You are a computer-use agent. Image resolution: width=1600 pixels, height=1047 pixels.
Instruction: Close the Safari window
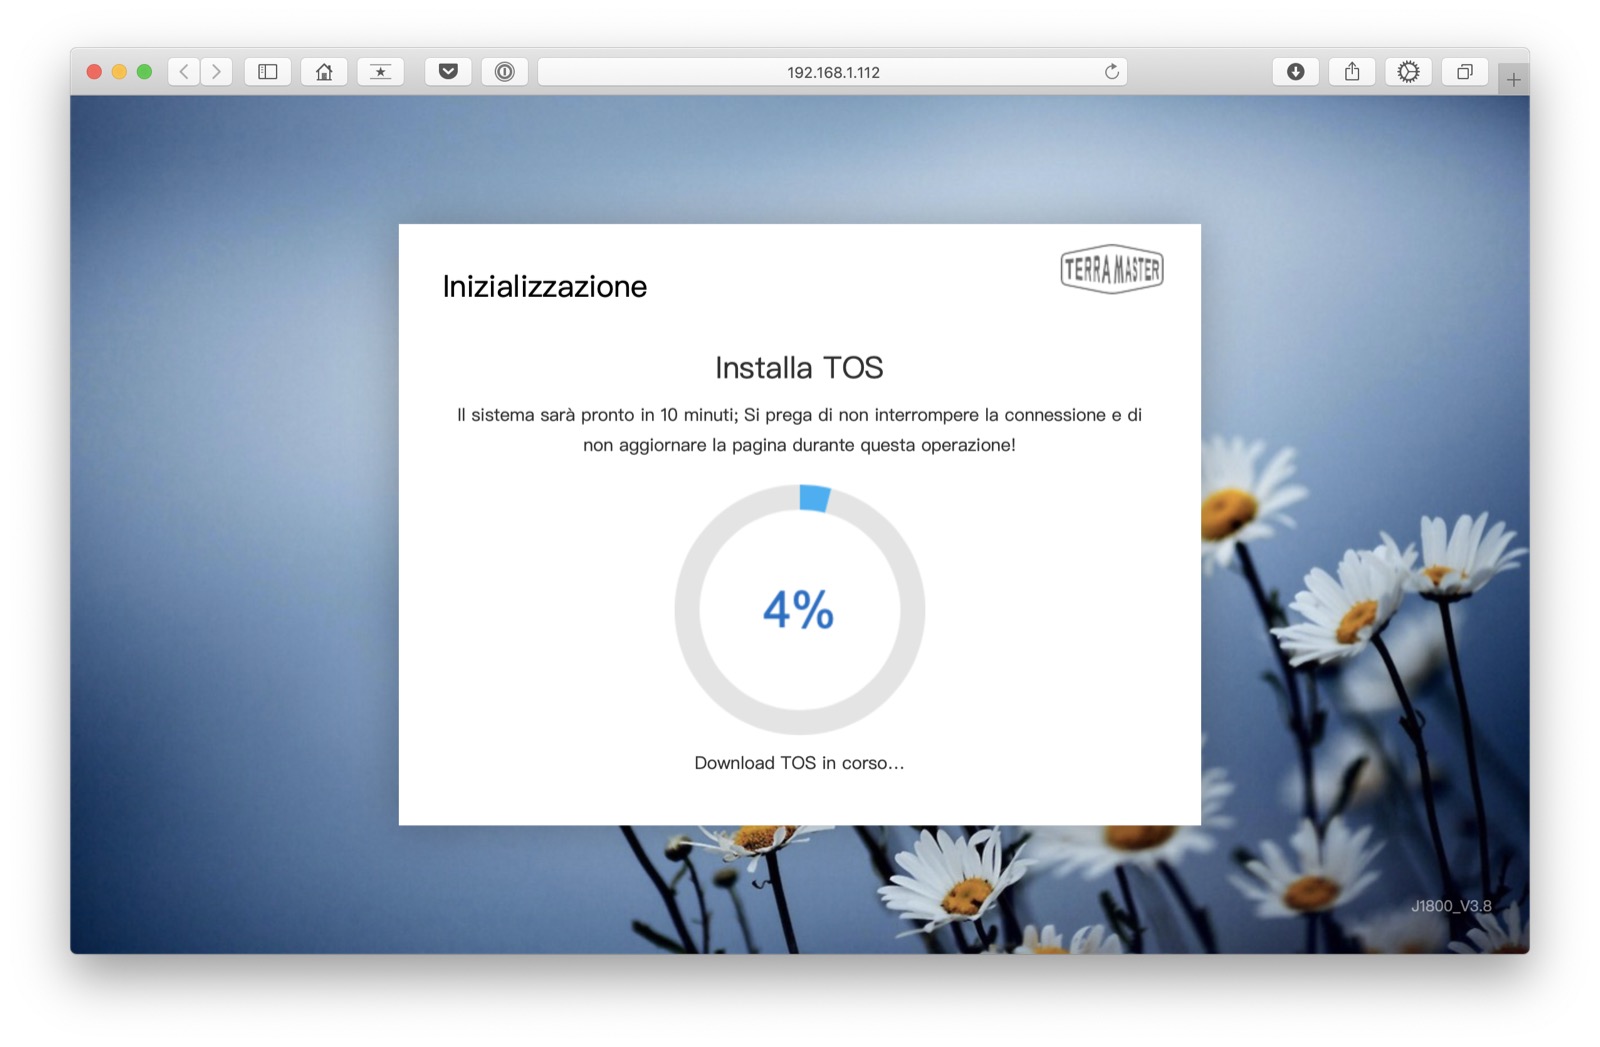(94, 72)
